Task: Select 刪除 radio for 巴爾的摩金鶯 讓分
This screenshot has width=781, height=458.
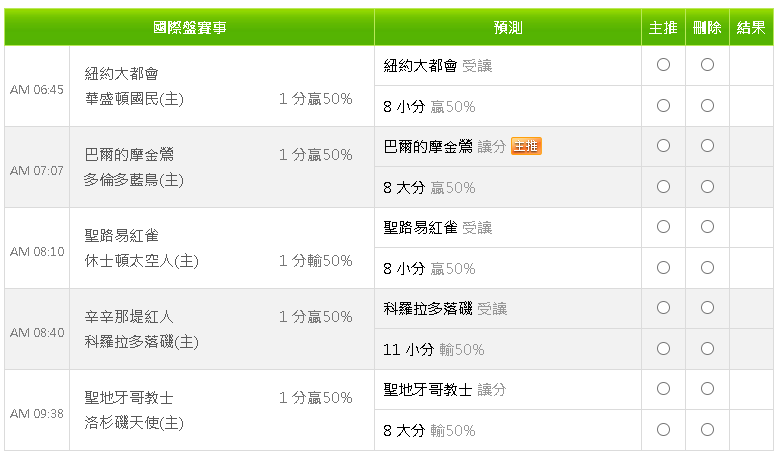Action: 707,146
